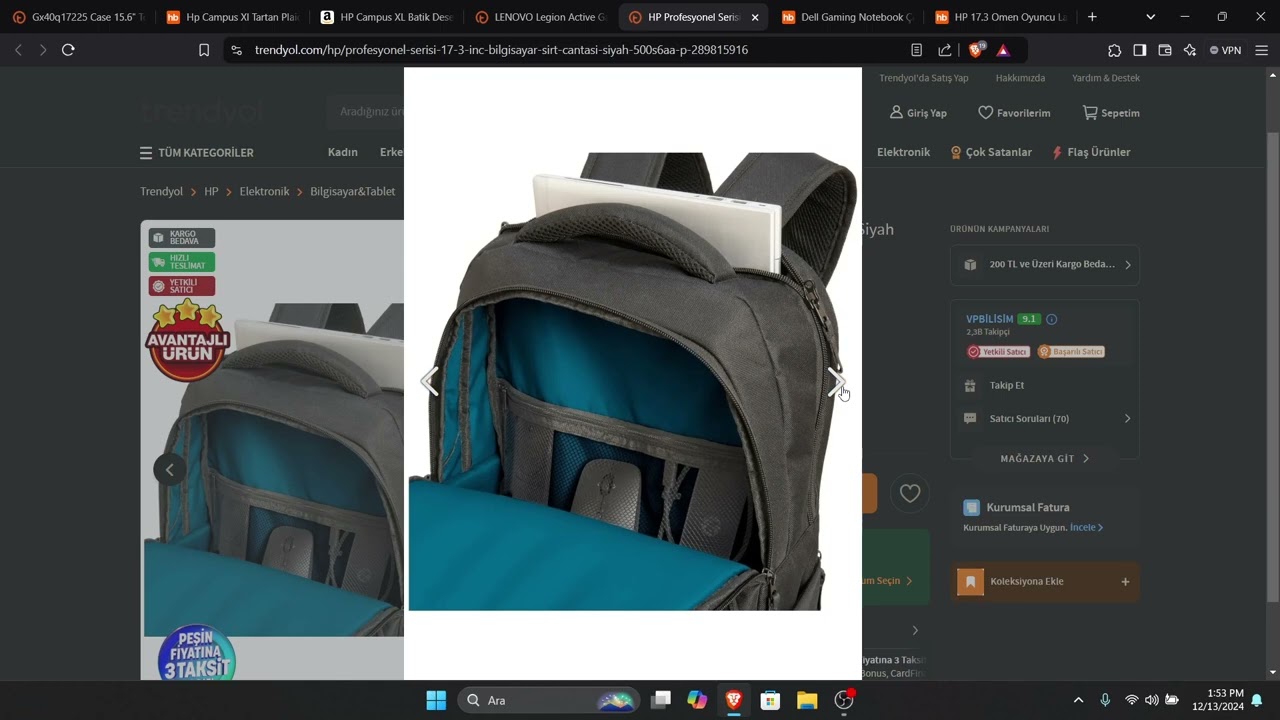Switch to LENOVO Legion Active tab

(x=540, y=17)
